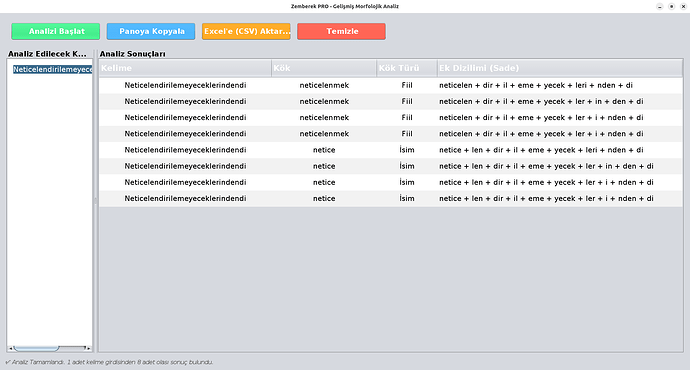
Task: Copy results with Panoya Kopyala button
Action: [x=151, y=31]
